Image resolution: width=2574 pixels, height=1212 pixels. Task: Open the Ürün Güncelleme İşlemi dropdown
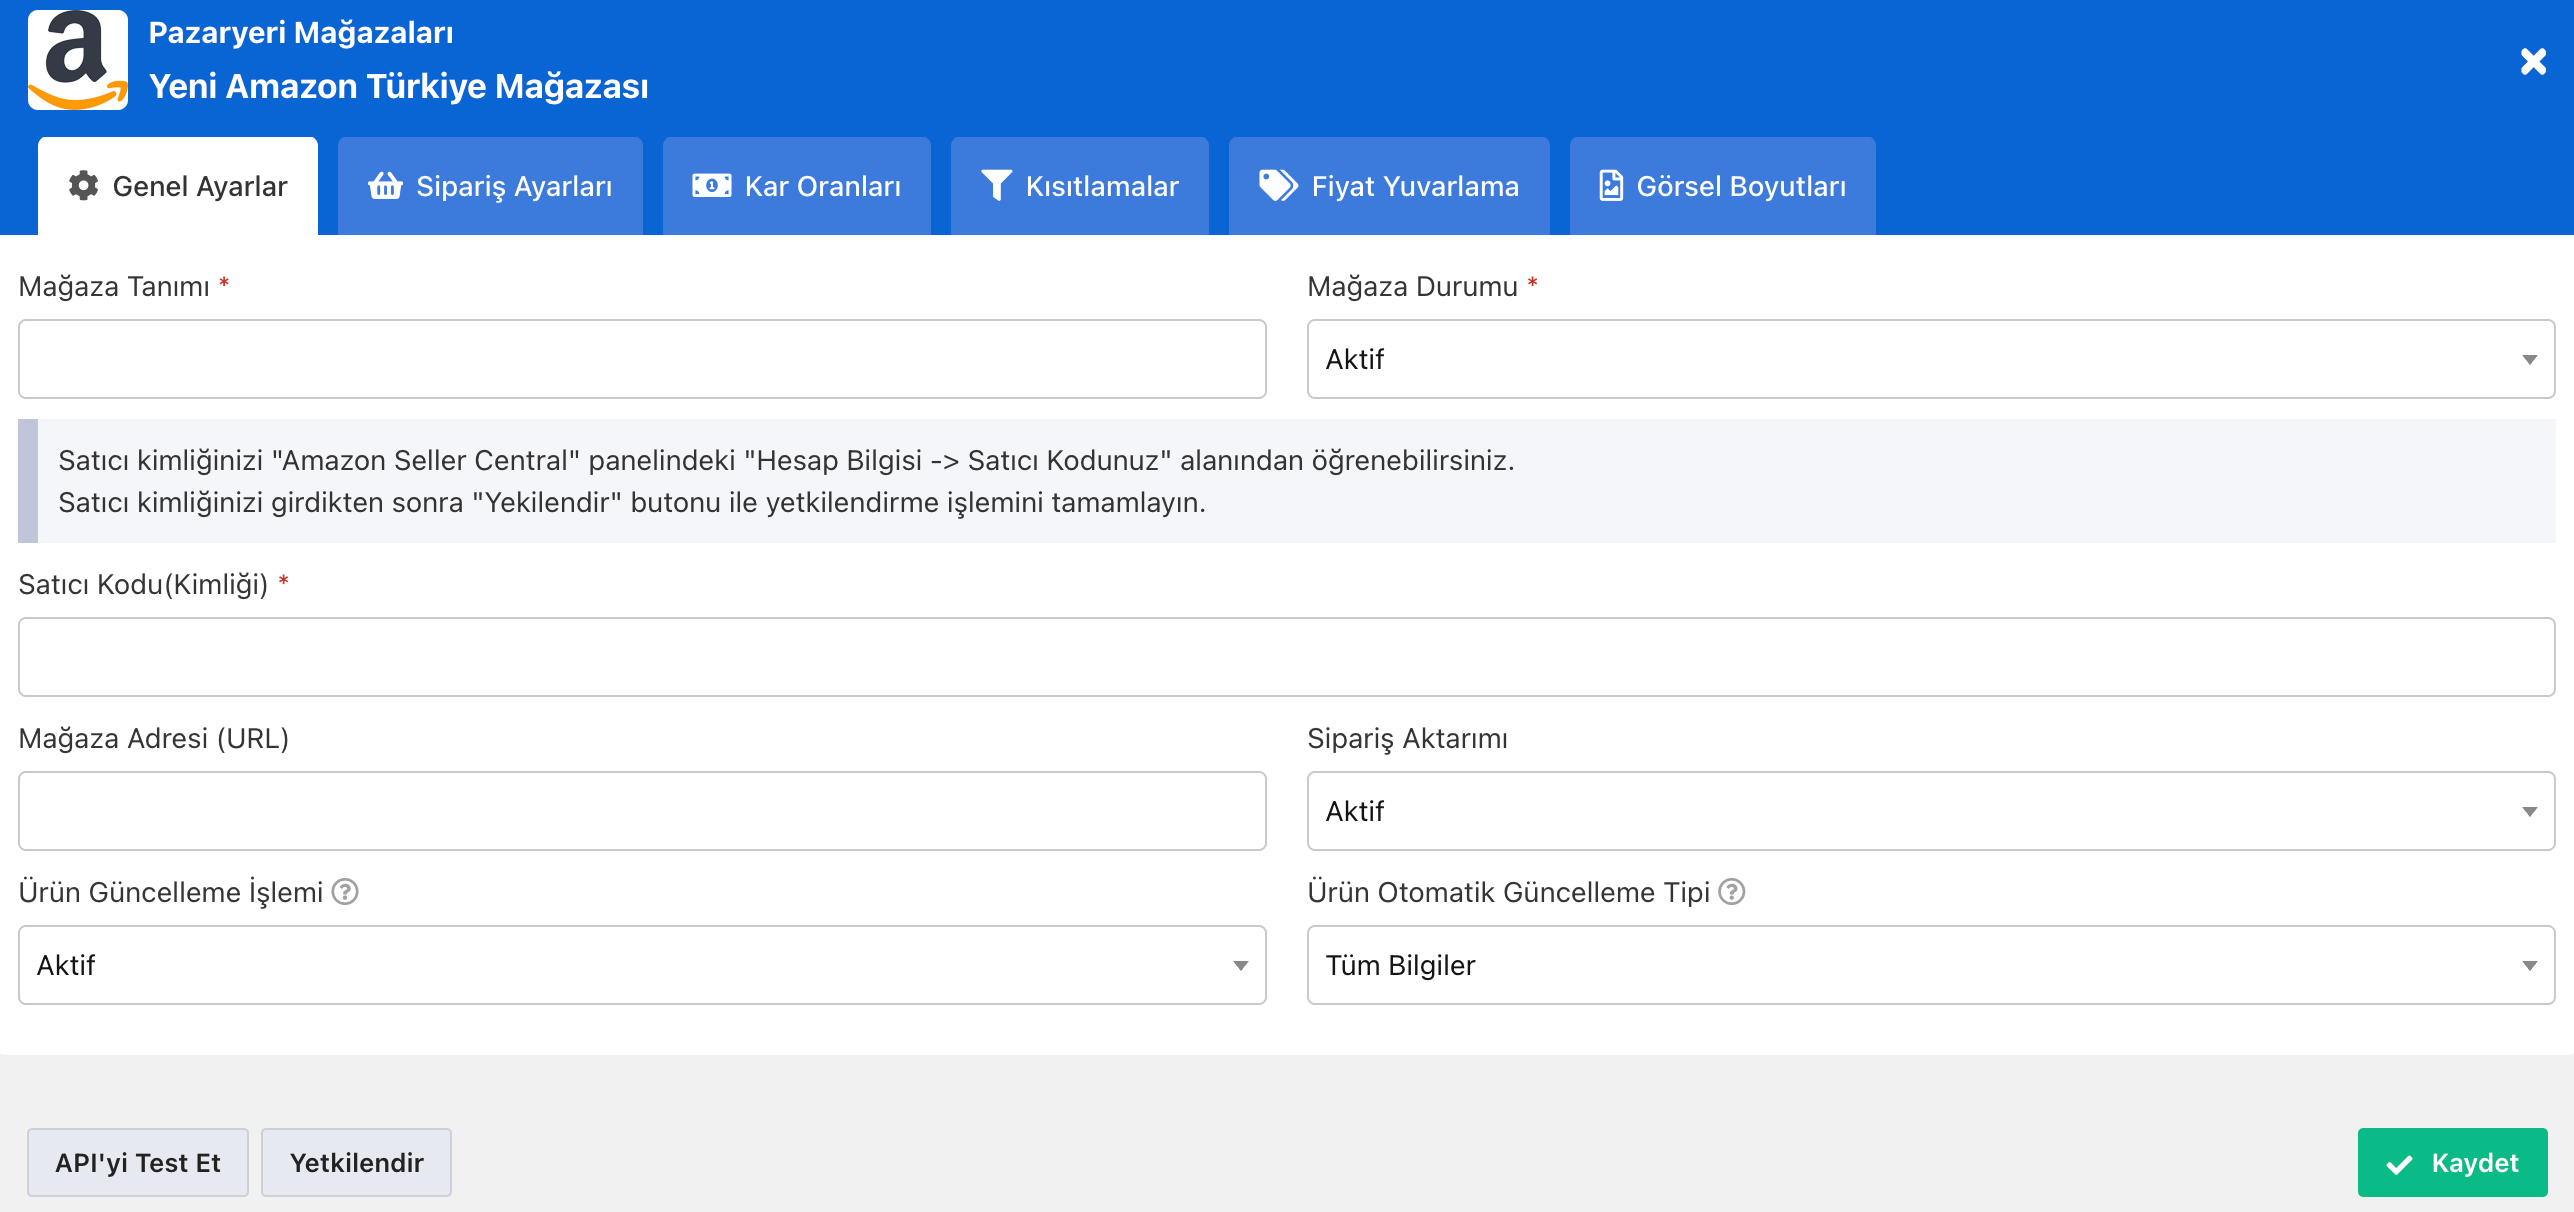pos(642,965)
